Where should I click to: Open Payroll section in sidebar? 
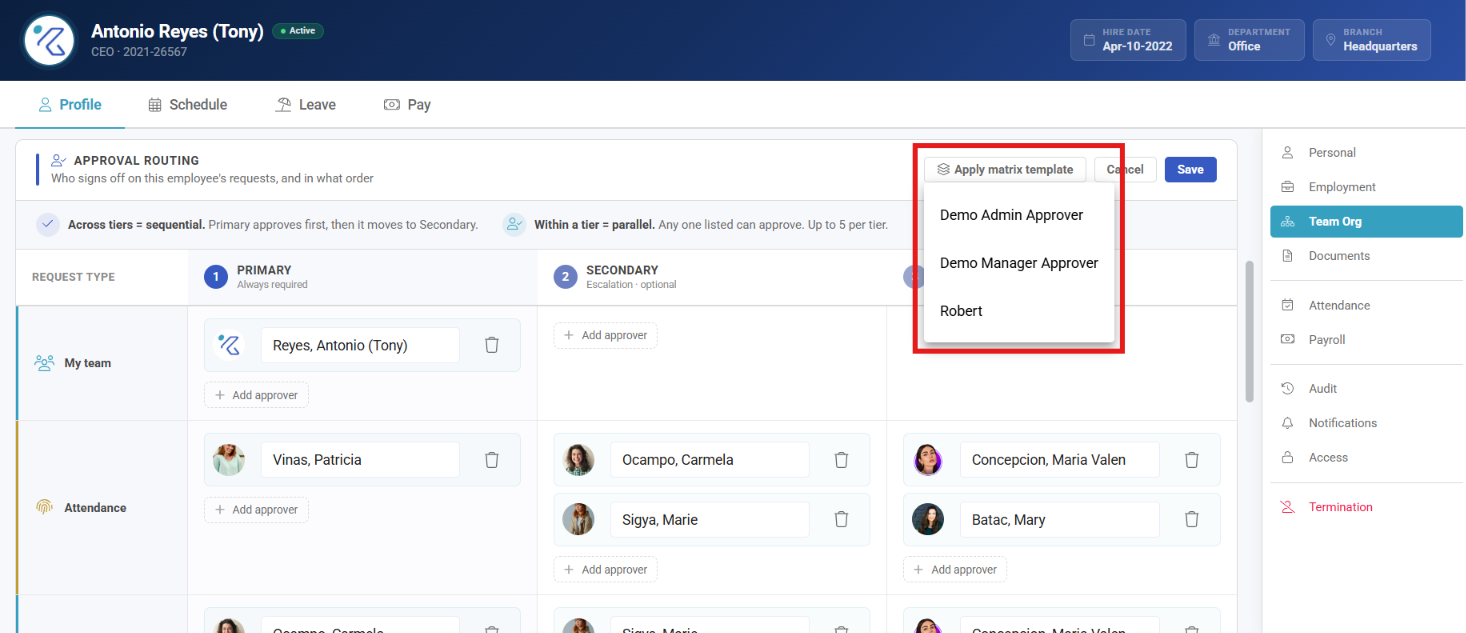1366,340
